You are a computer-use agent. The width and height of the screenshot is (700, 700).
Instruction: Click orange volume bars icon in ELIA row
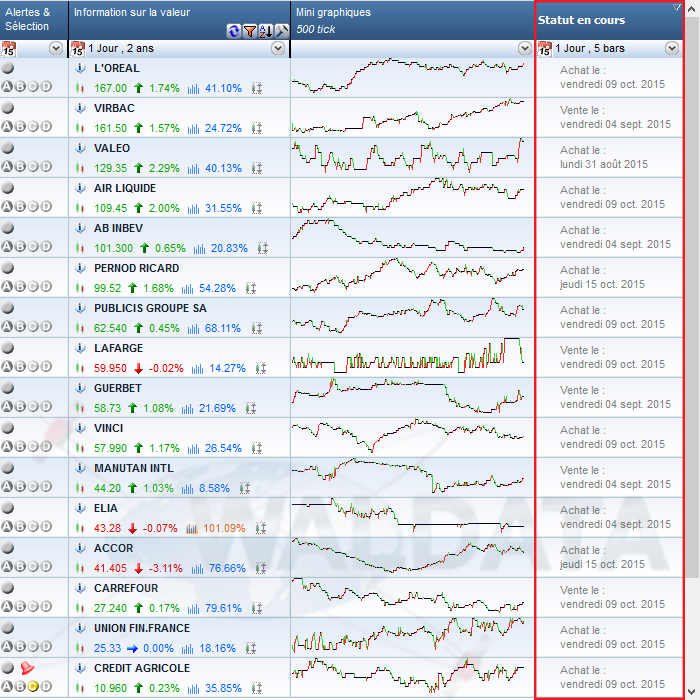pyautogui.click(x=192, y=529)
